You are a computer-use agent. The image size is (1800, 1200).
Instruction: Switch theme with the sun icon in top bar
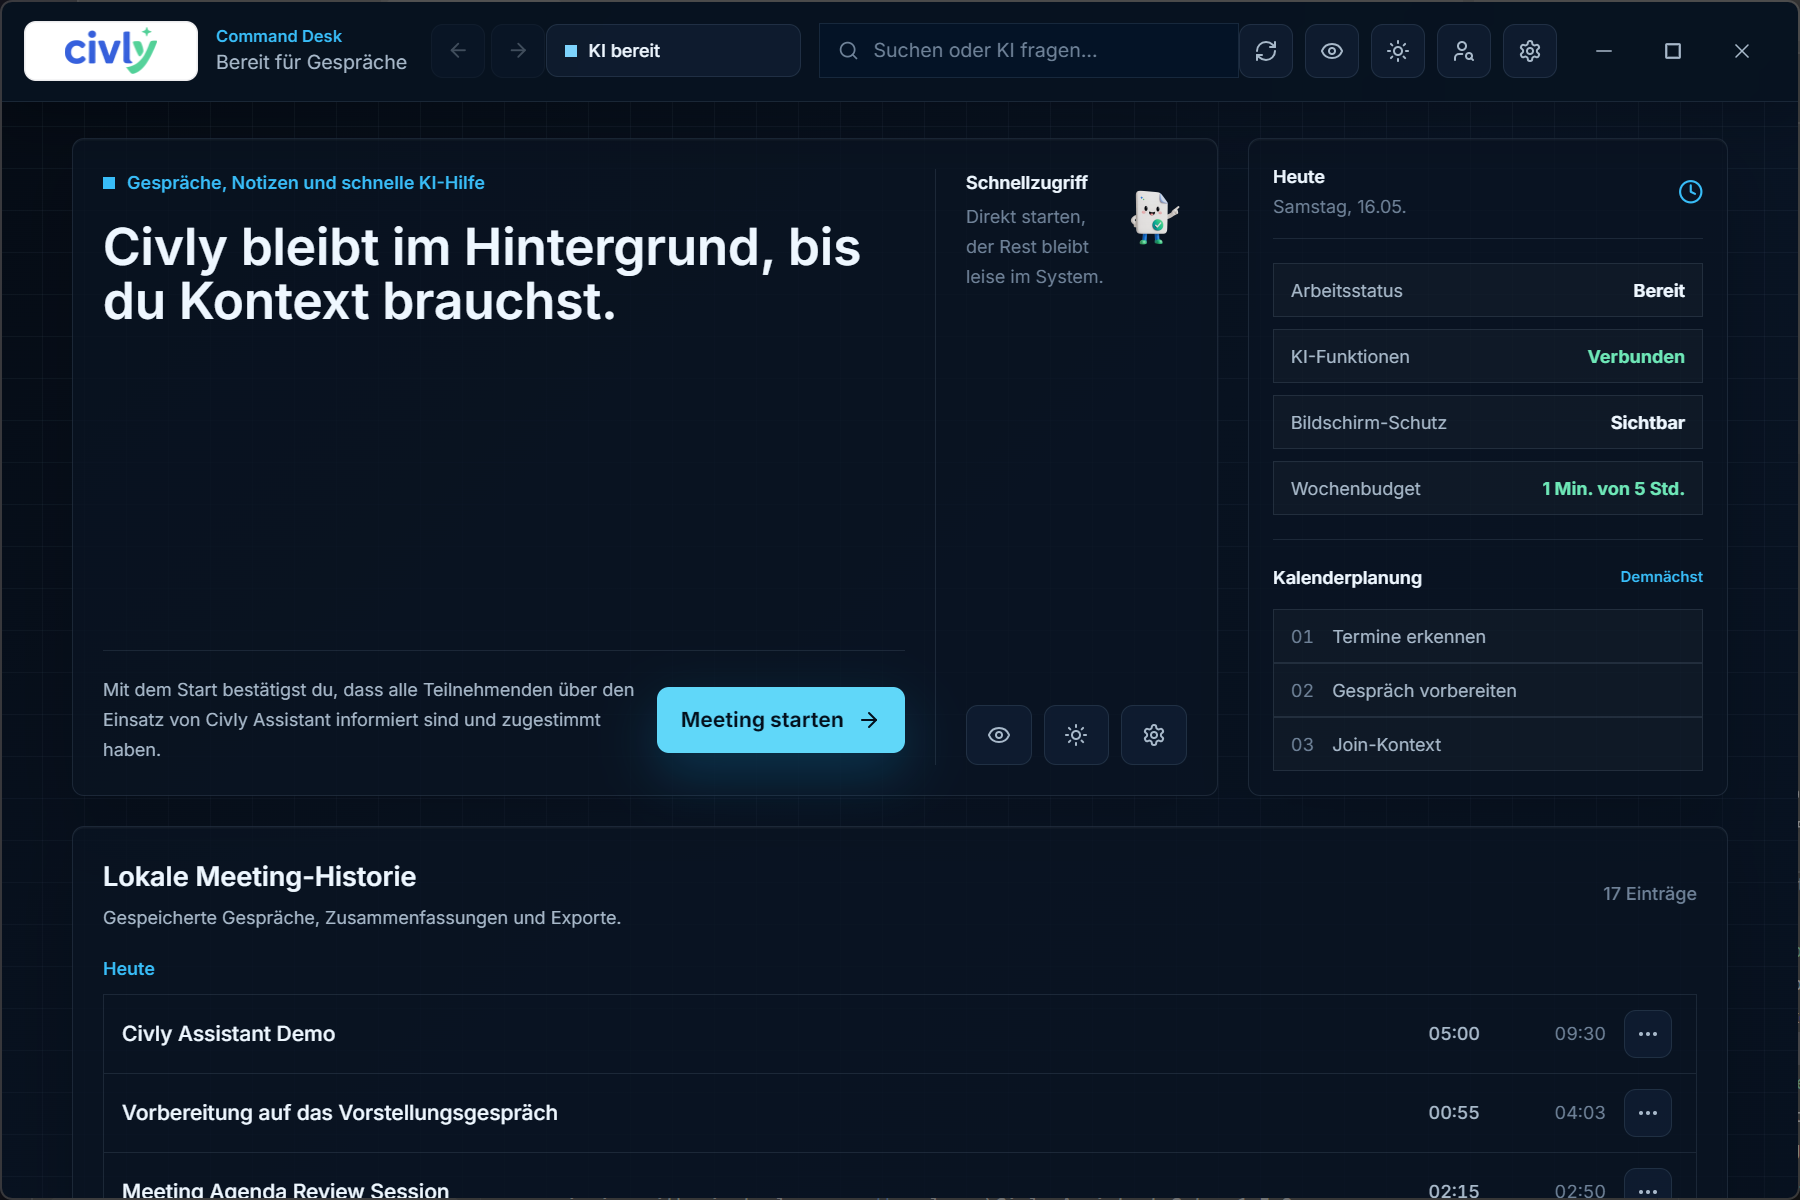click(x=1398, y=51)
